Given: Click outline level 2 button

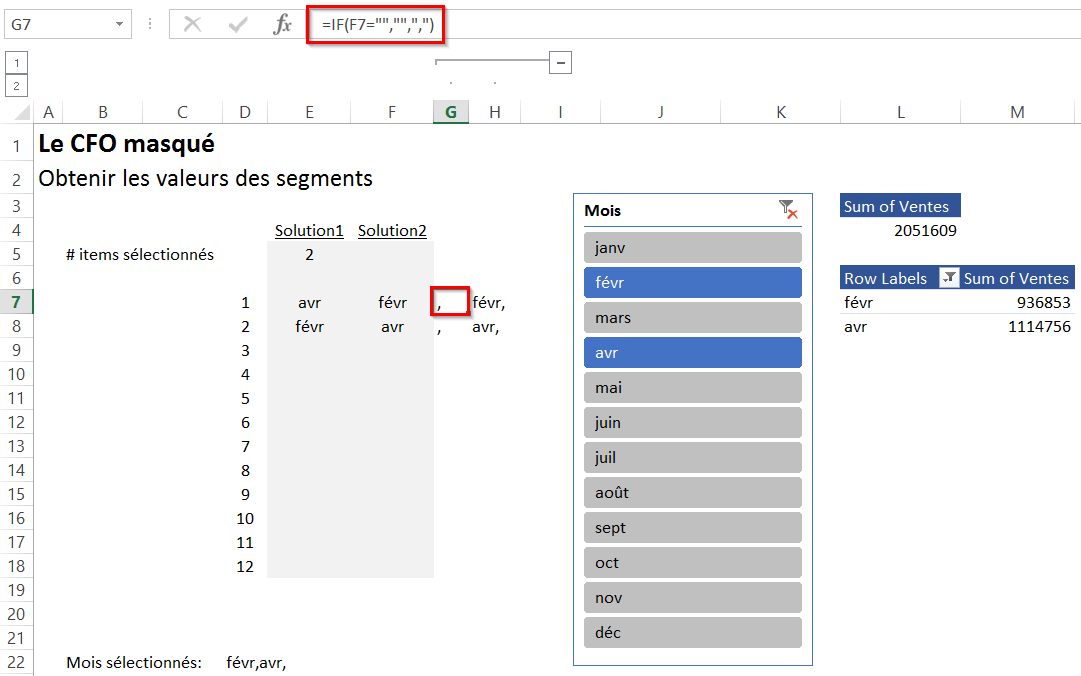Looking at the screenshot, I should click(17, 86).
